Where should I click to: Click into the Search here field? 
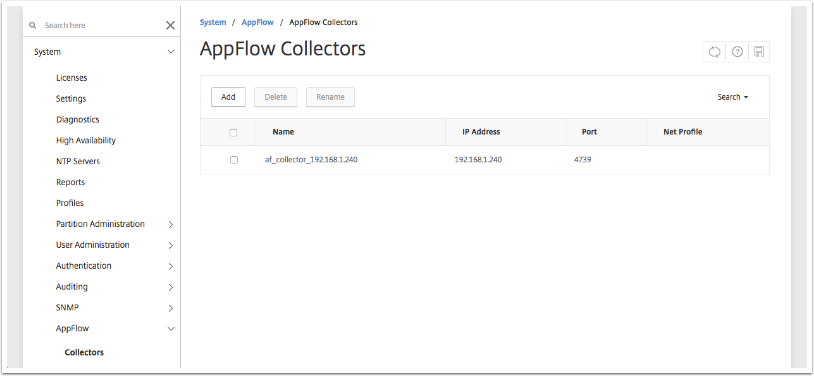pos(101,25)
